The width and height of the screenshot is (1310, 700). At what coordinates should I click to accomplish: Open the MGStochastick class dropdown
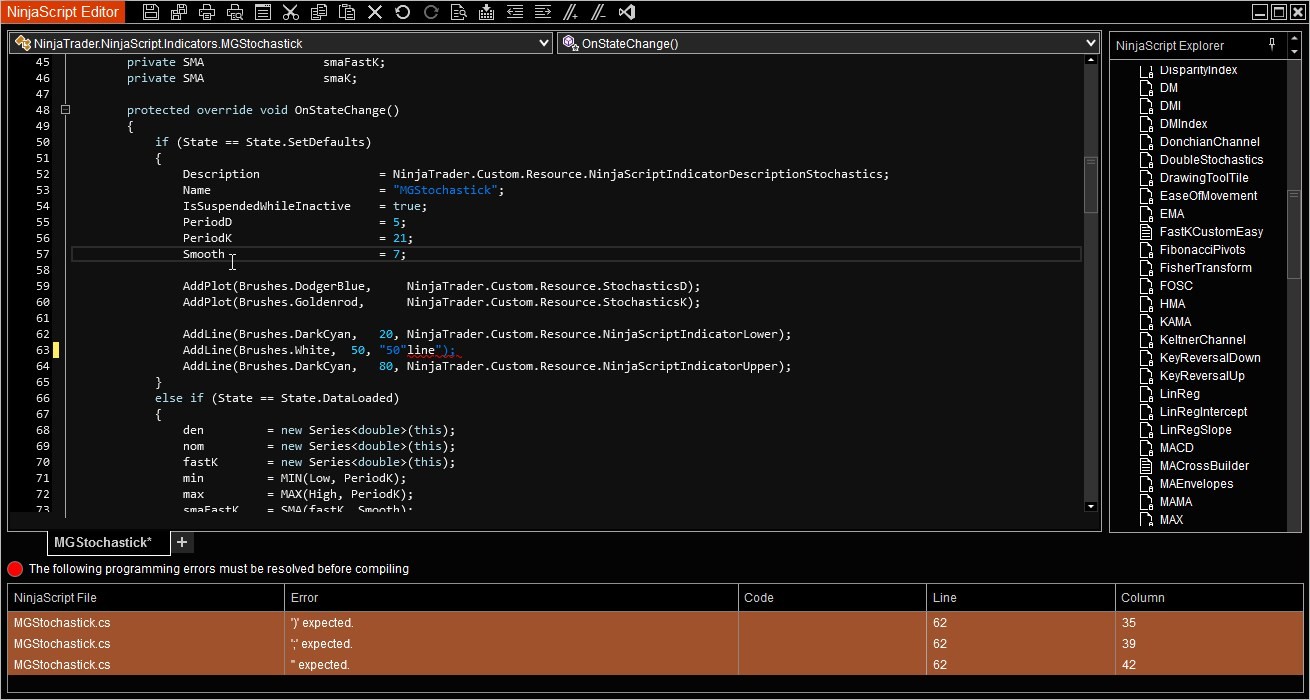pyautogui.click(x=543, y=43)
